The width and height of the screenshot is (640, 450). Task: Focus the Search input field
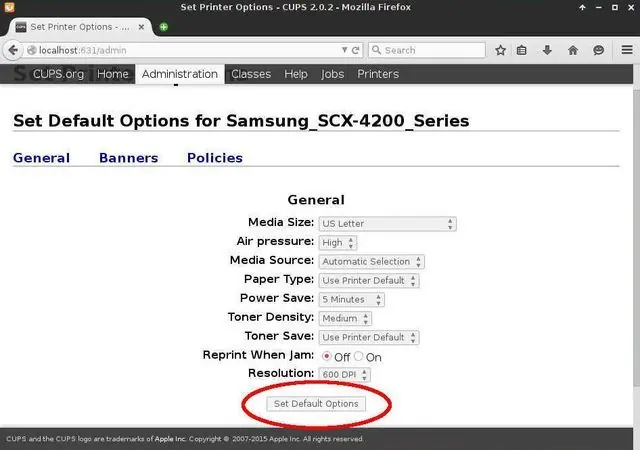[427, 50]
